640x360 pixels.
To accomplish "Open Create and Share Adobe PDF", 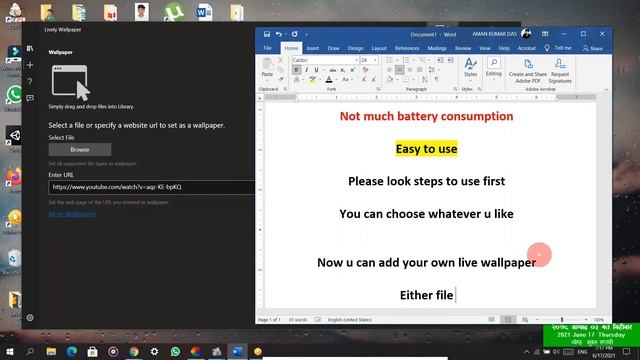I will tap(528, 70).
